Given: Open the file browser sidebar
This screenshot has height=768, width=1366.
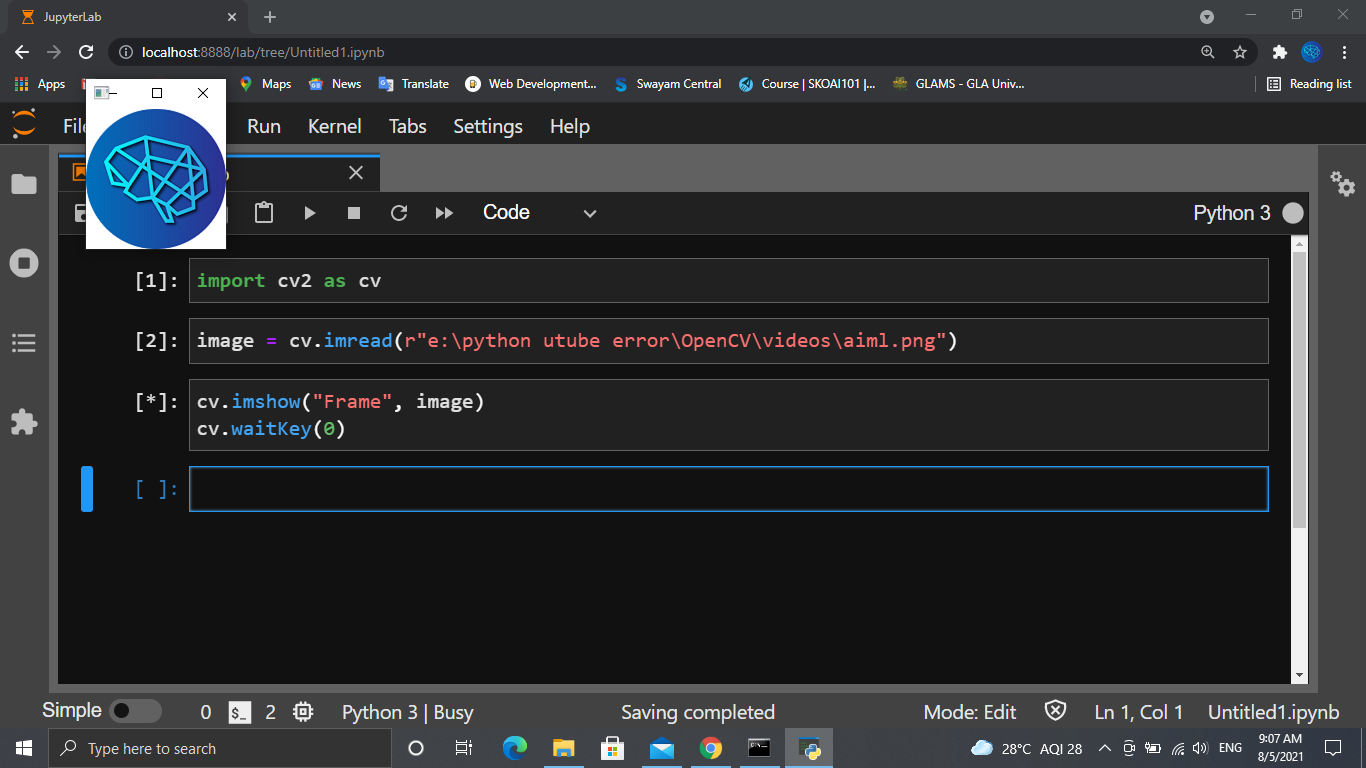Looking at the screenshot, I should pyautogui.click(x=24, y=184).
